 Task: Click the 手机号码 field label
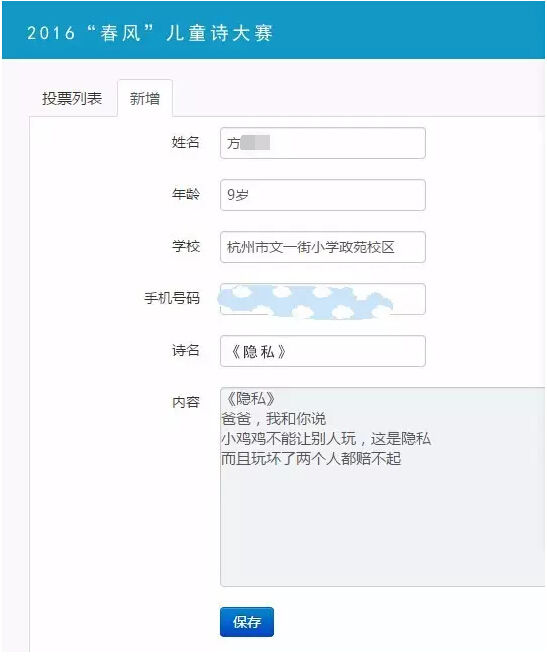pyautogui.click(x=172, y=298)
